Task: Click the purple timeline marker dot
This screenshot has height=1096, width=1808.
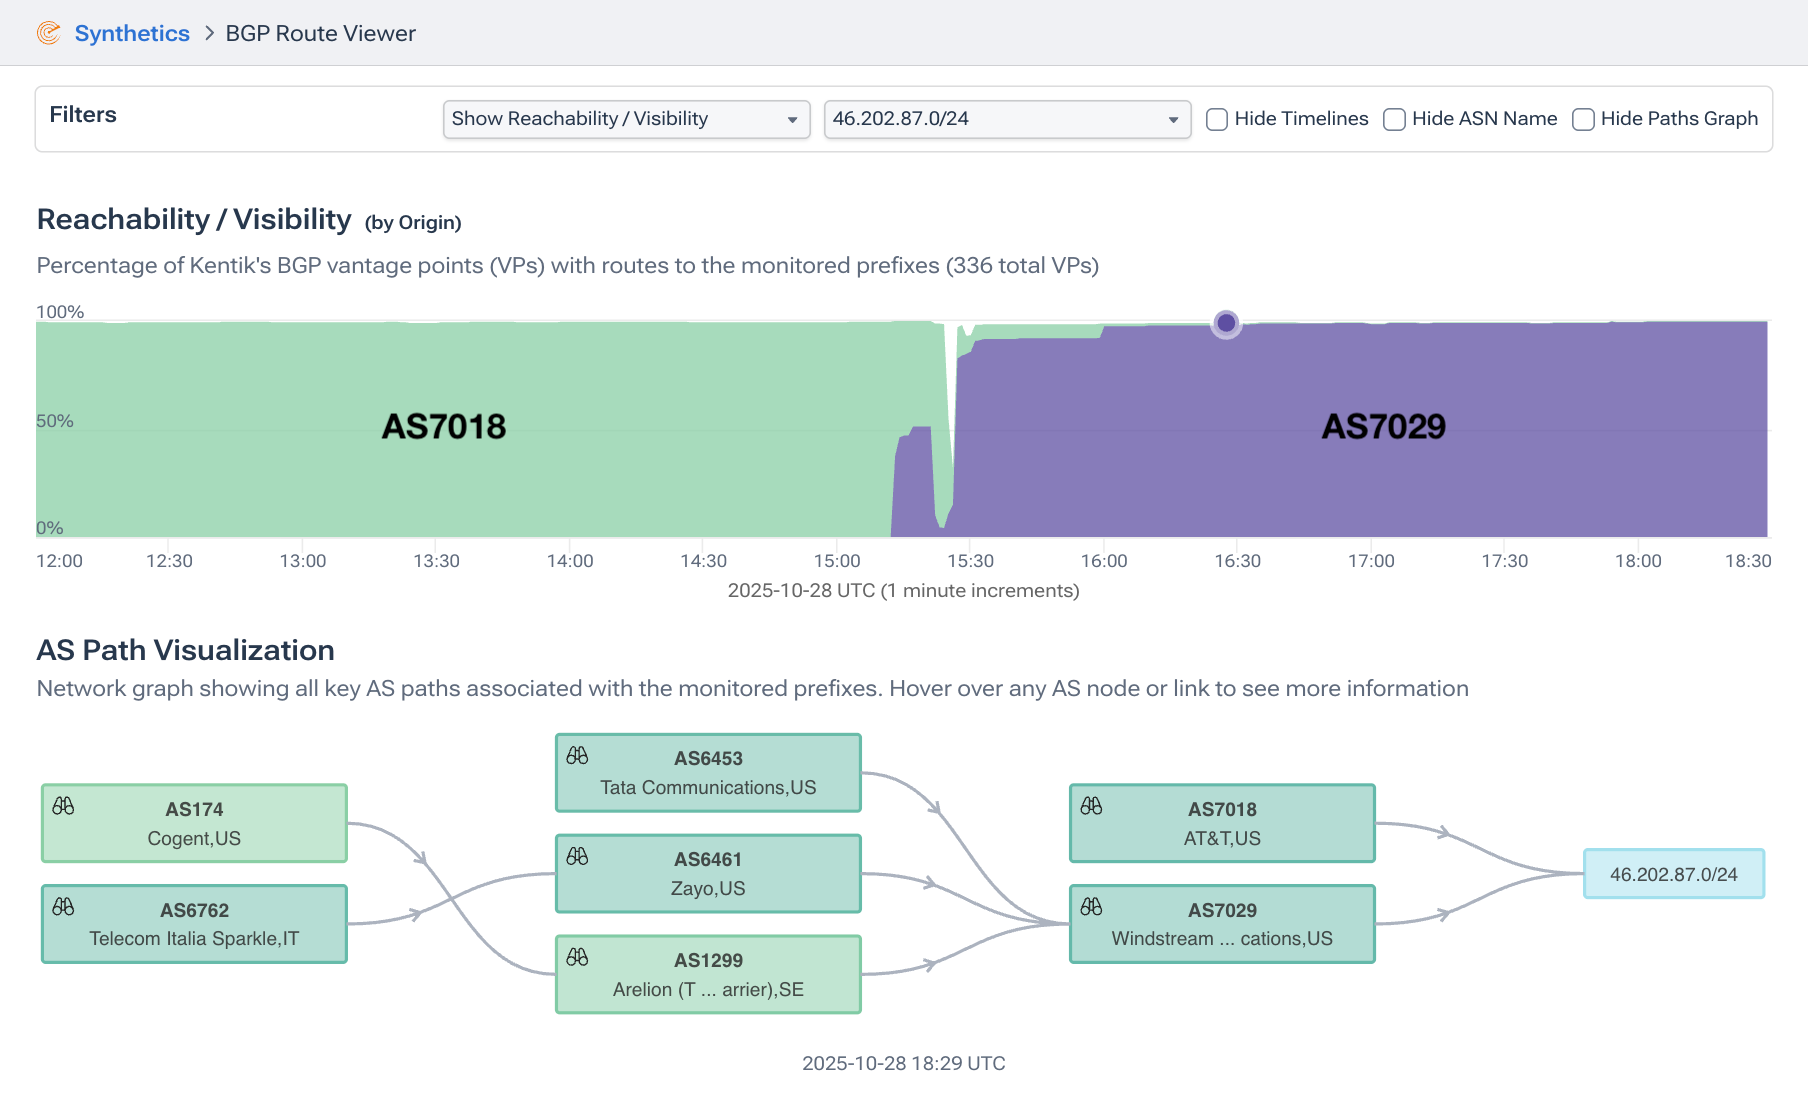Action: tap(1226, 323)
